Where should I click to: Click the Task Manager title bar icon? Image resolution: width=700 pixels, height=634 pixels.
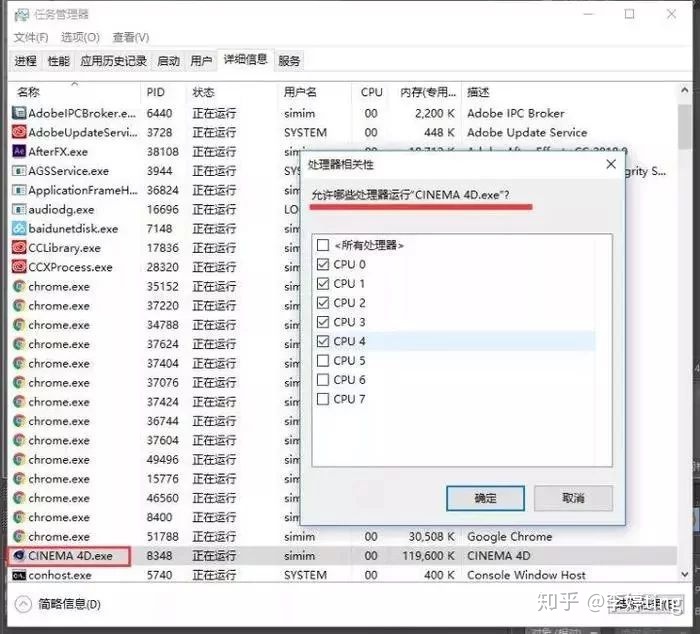21,15
